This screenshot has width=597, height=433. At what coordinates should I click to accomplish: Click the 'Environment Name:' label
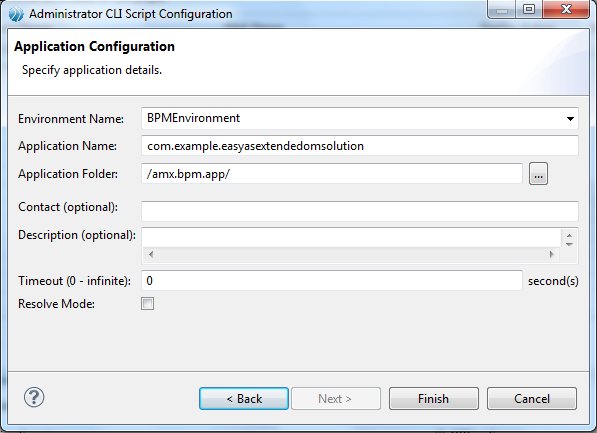coord(71,119)
